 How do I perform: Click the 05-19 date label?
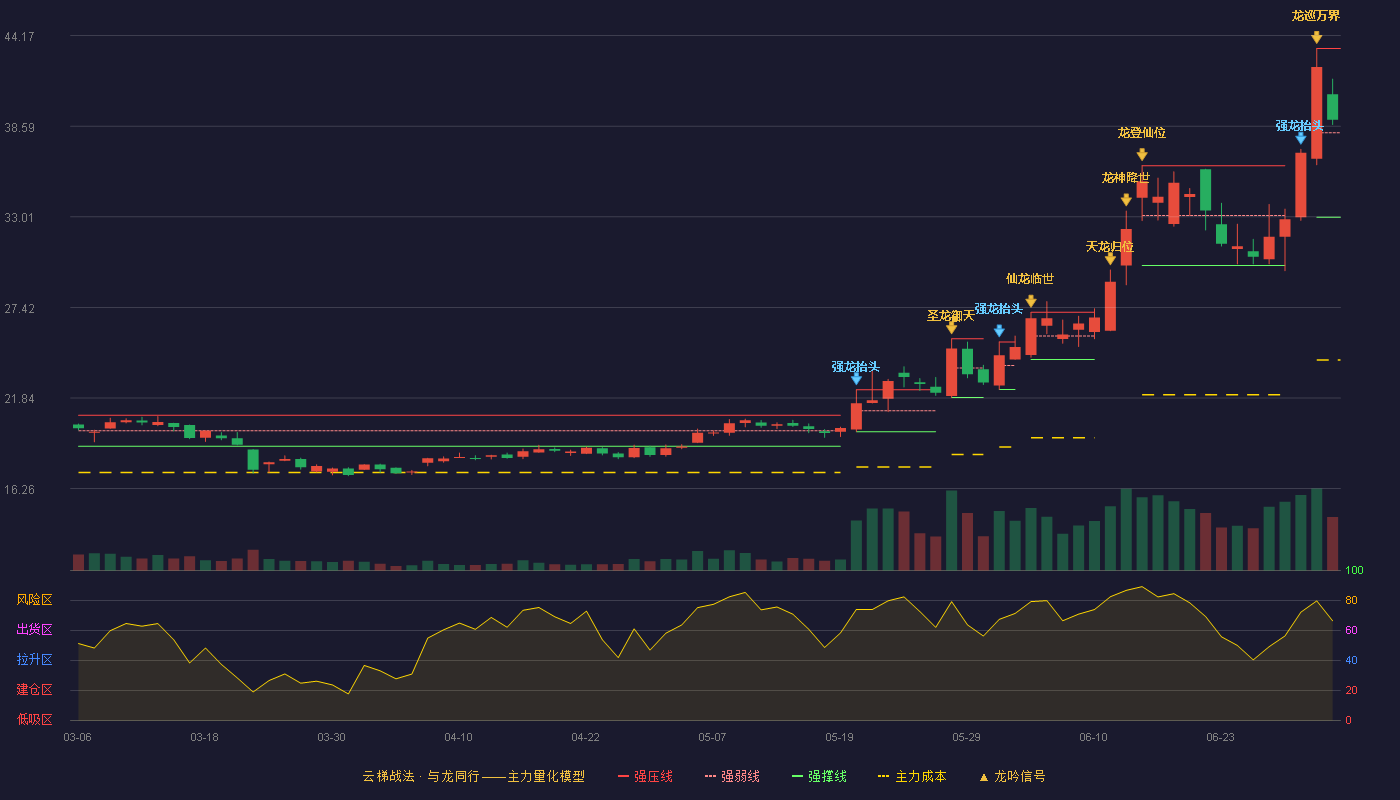tap(839, 737)
